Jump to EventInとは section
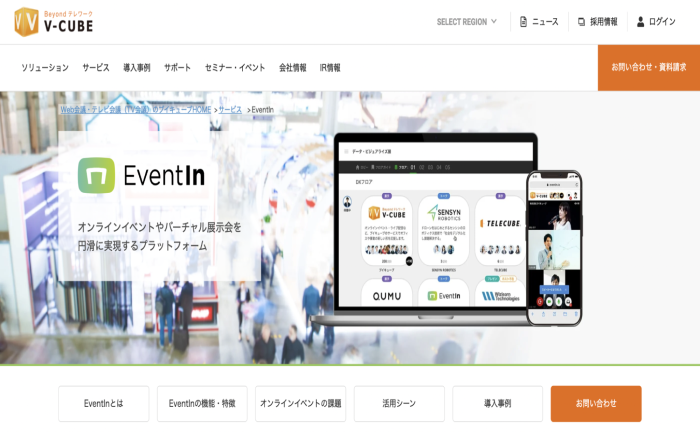The width and height of the screenshot is (700, 432). pyautogui.click(x=104, y=403)
